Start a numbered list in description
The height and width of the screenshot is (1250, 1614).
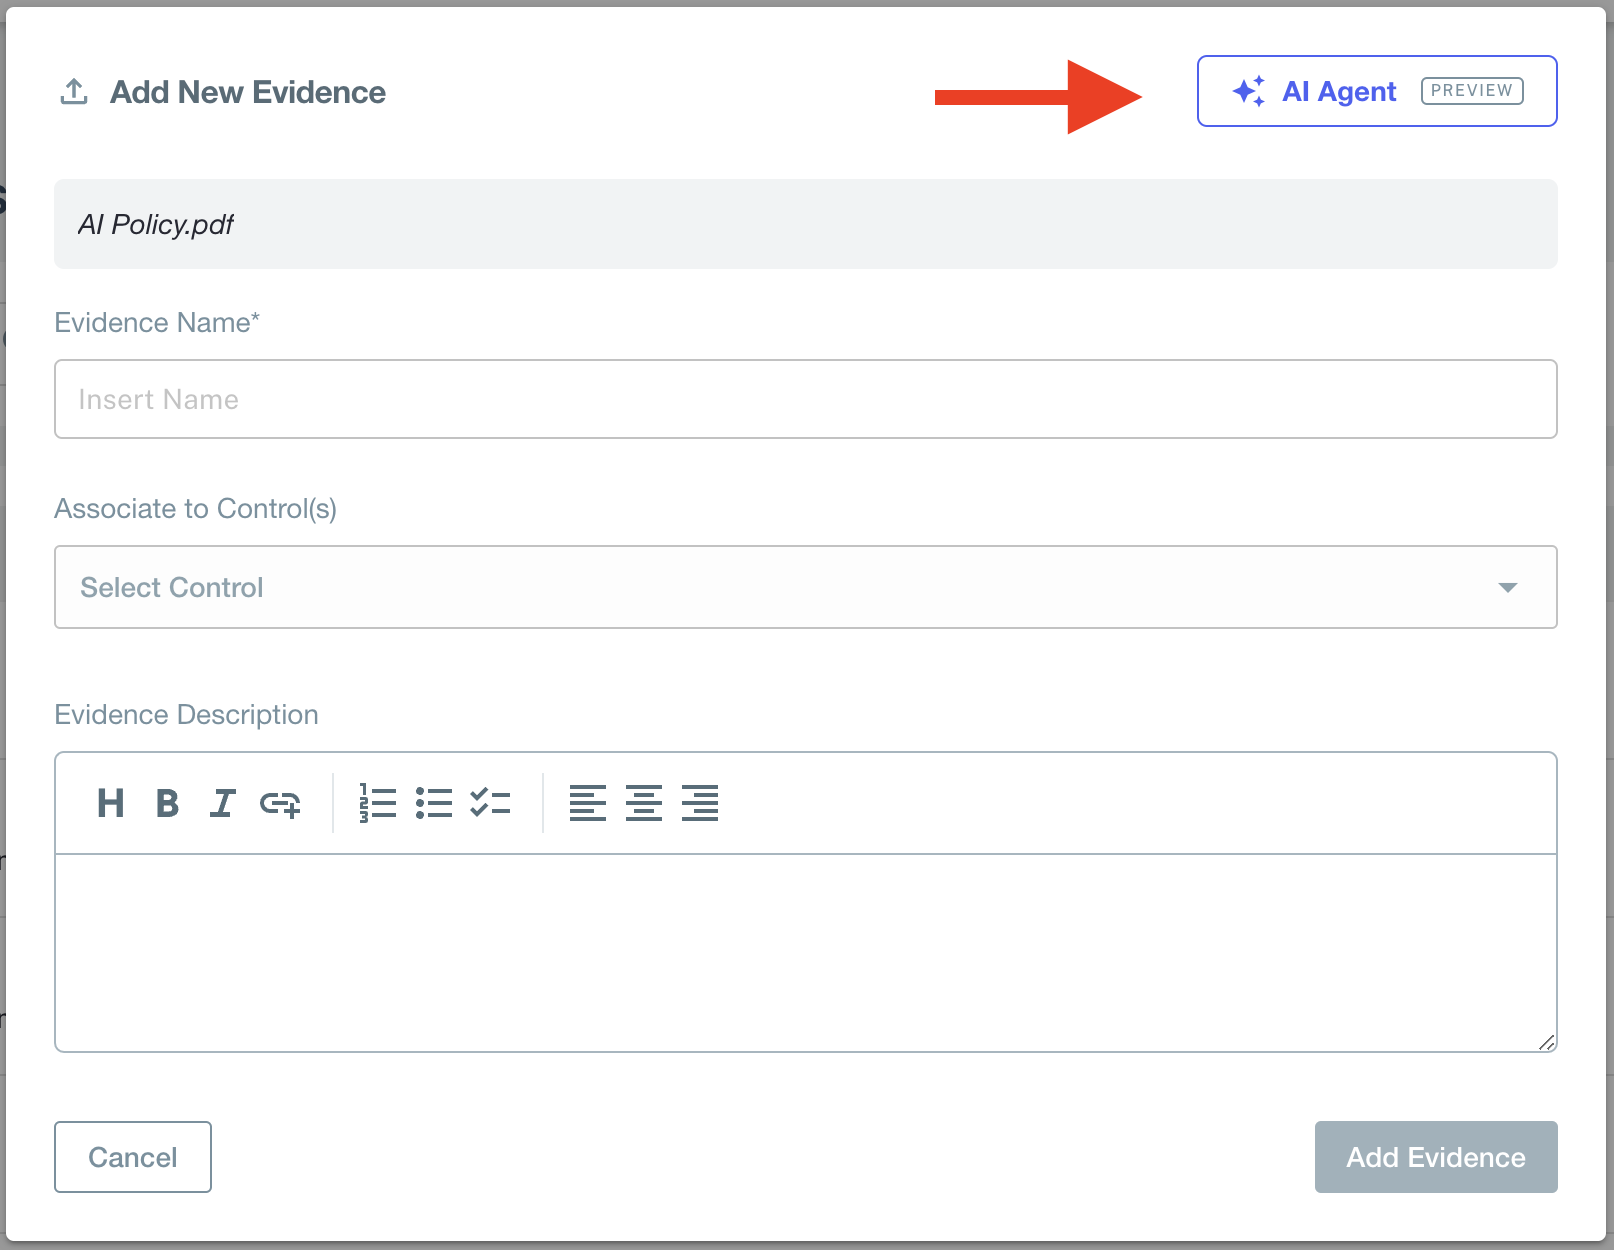pos(378,803)
